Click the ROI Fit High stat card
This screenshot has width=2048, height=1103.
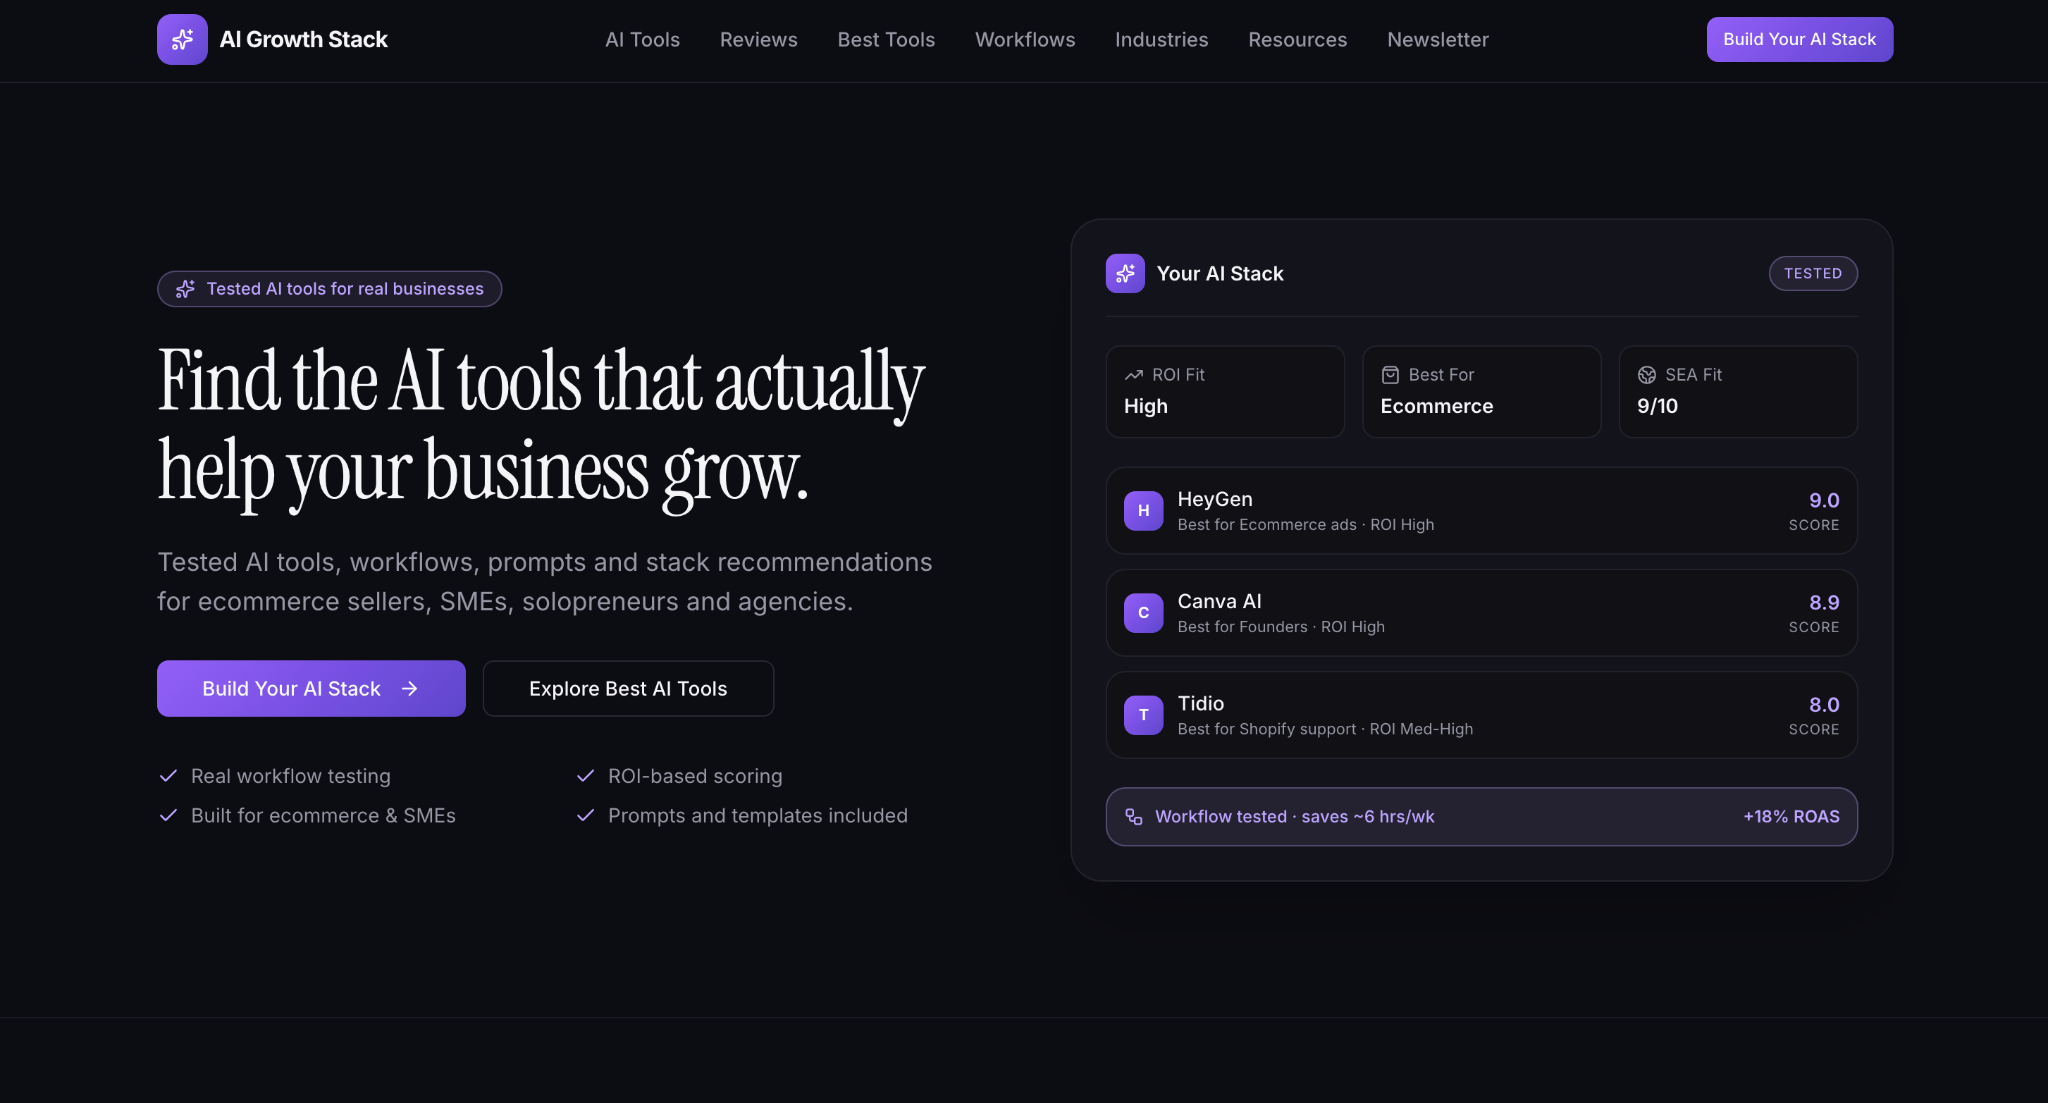[x=1224, y=391]
